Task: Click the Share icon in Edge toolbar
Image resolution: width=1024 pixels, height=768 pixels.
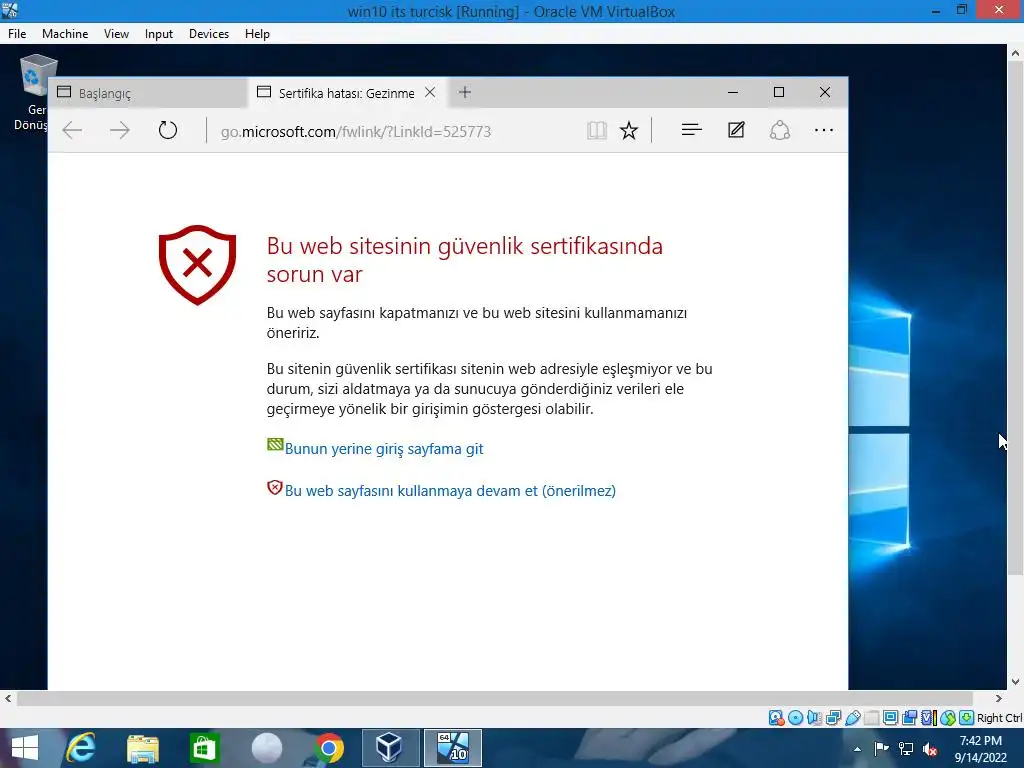Action: click(x=780, y=130)
